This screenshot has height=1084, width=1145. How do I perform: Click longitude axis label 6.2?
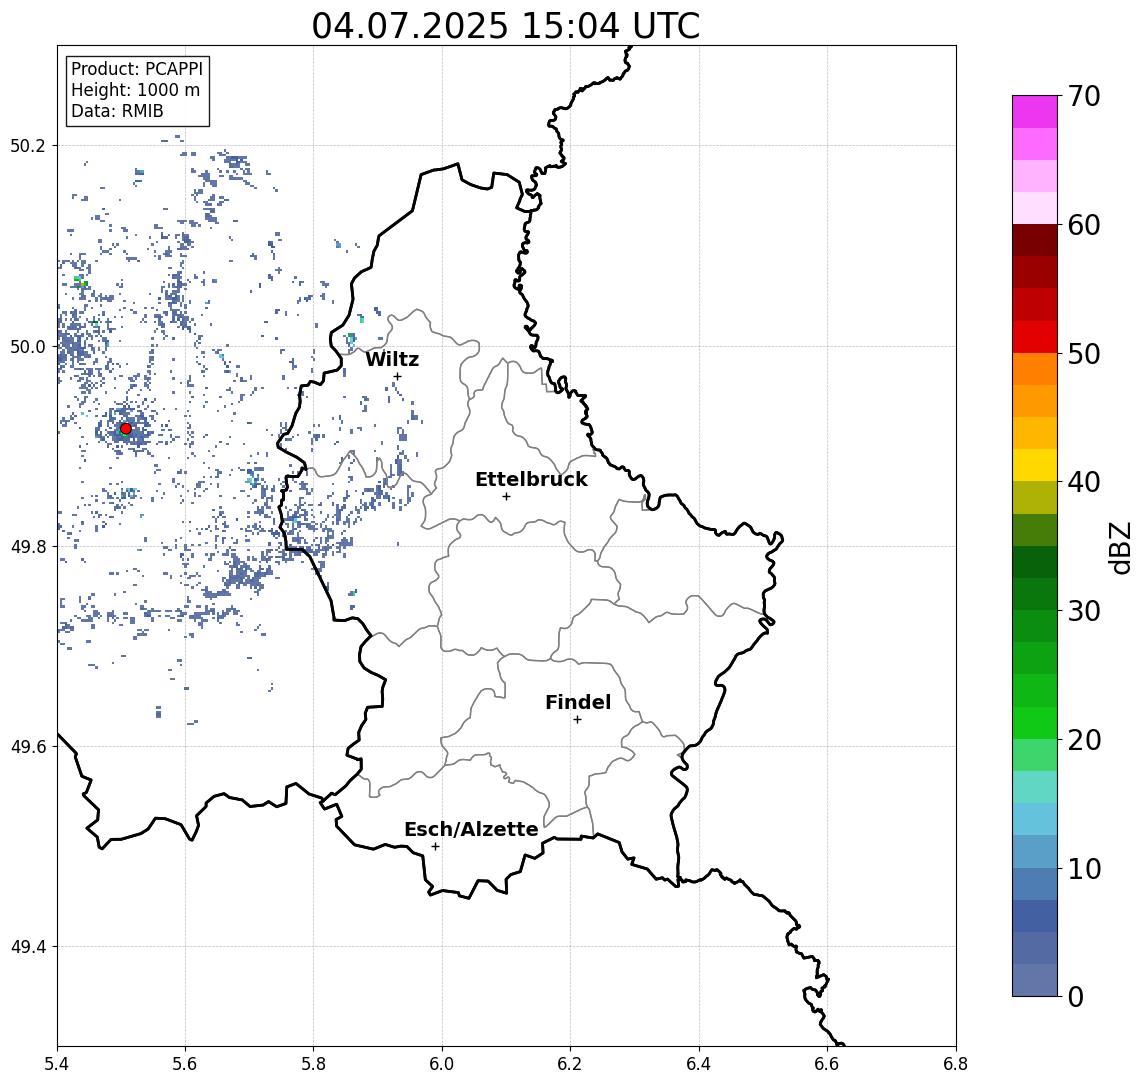tap(570, 1064)
